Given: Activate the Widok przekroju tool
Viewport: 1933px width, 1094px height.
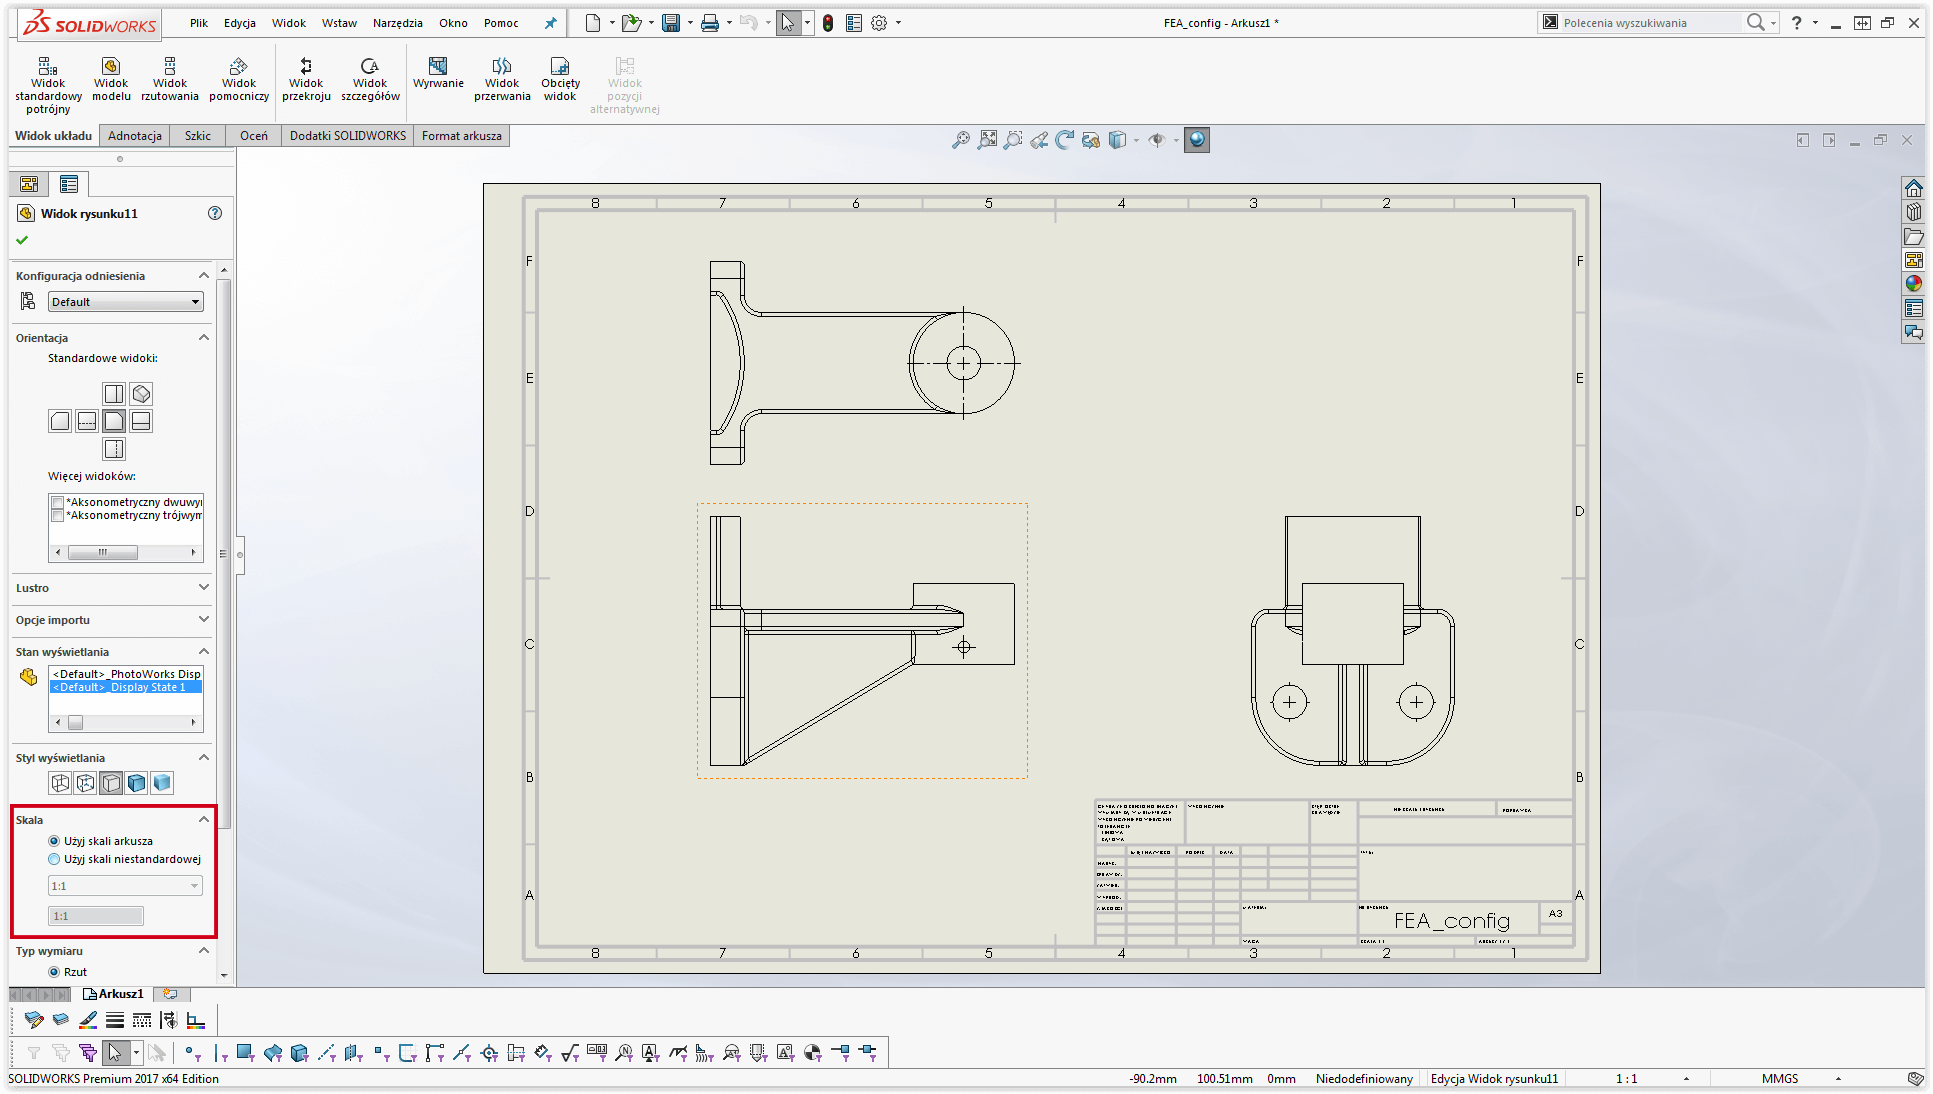Looking at the screenshot, I should click(305, 80).
